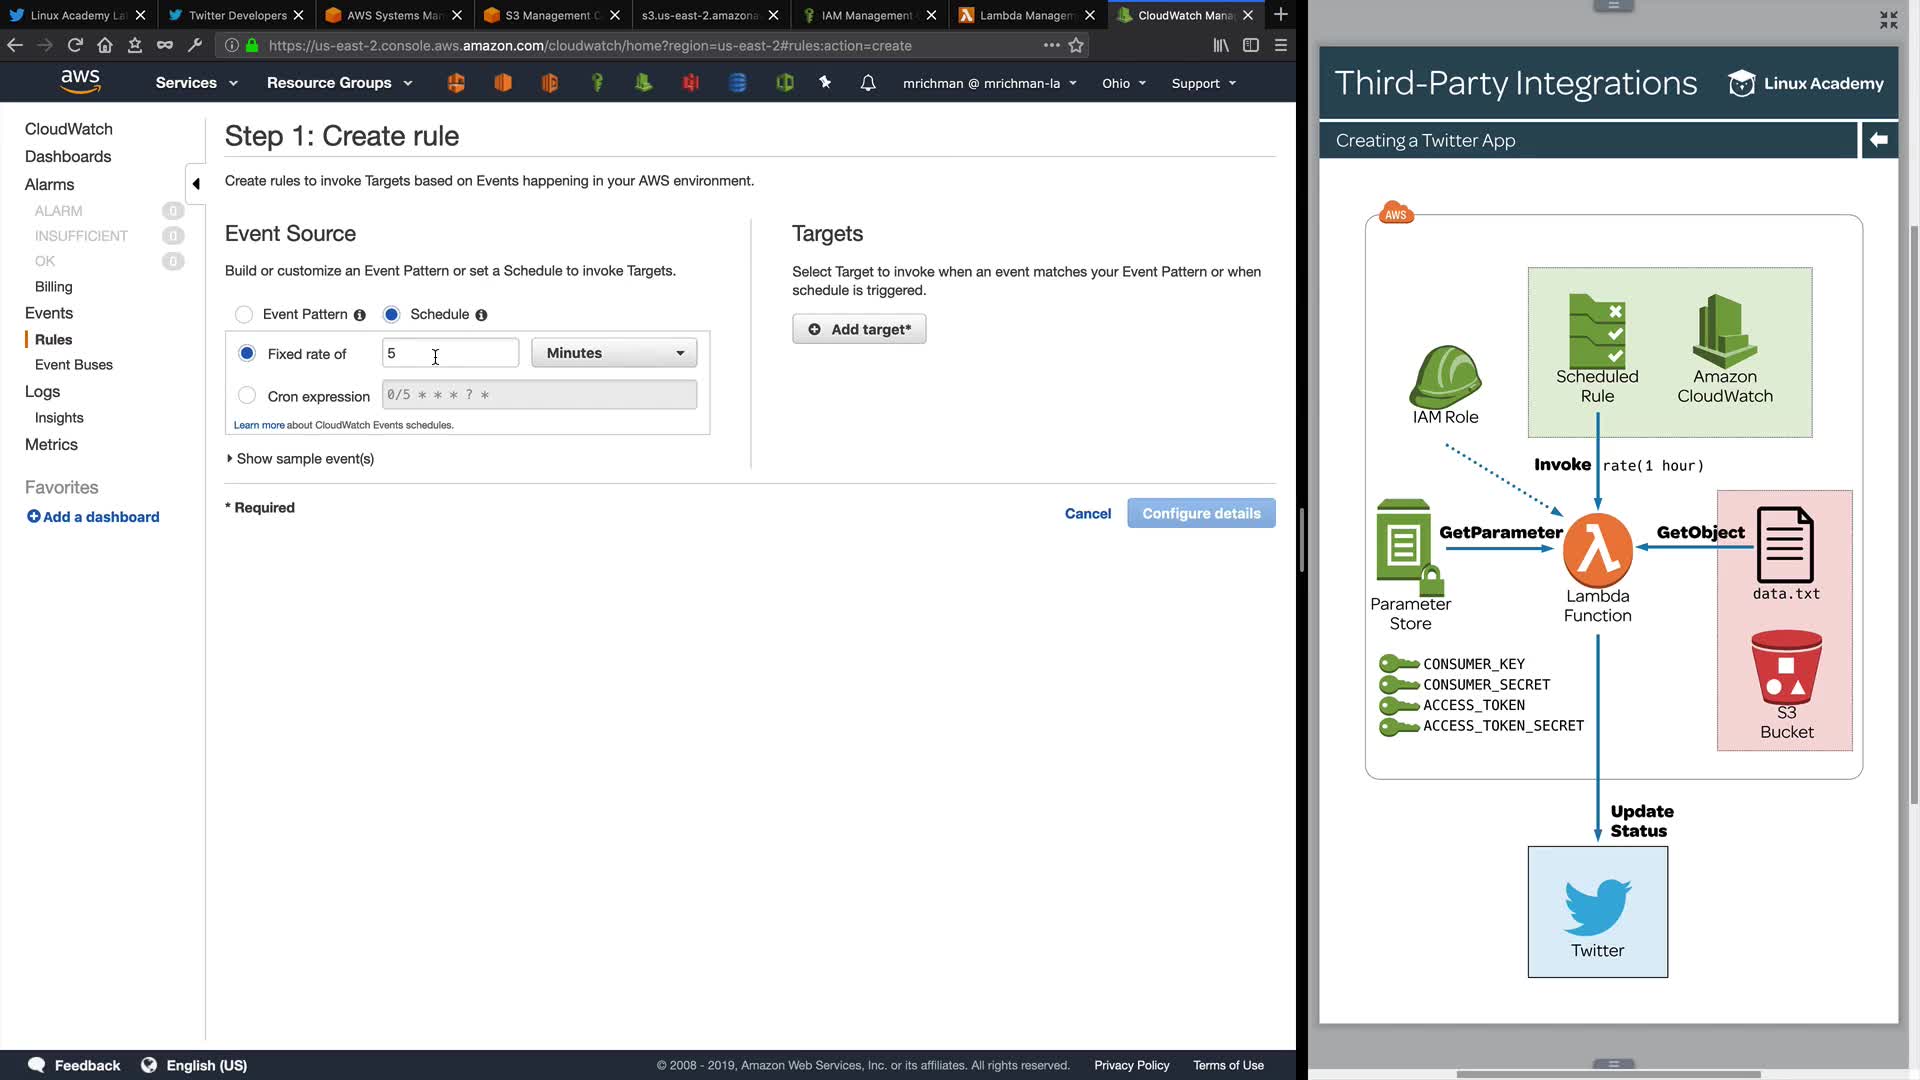Select the Event Pattern radio button

pyautogui.click(x=244, y=315)
